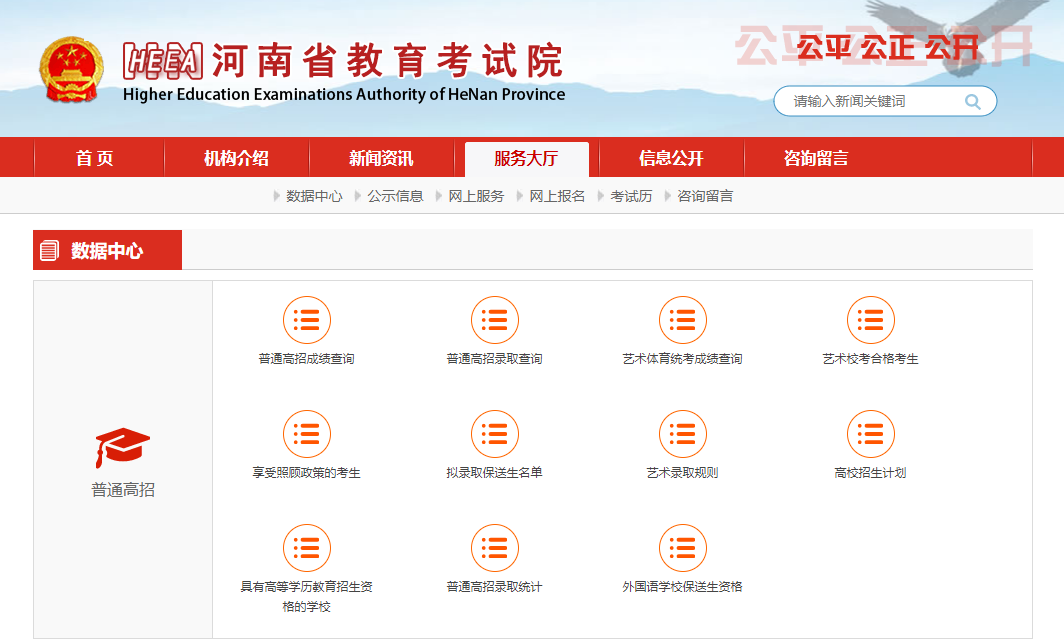The image size is (1064, 644).
Task: Click the Higher Education Examinations Authority English title
Action: point(344,94)
